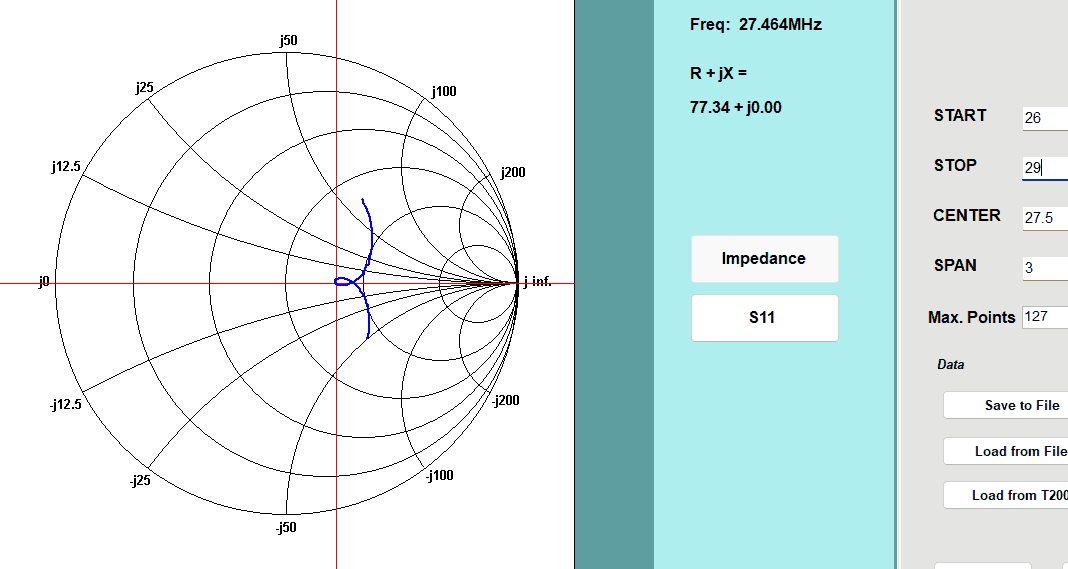Click the SPAN value field

tap(1044, 268)
